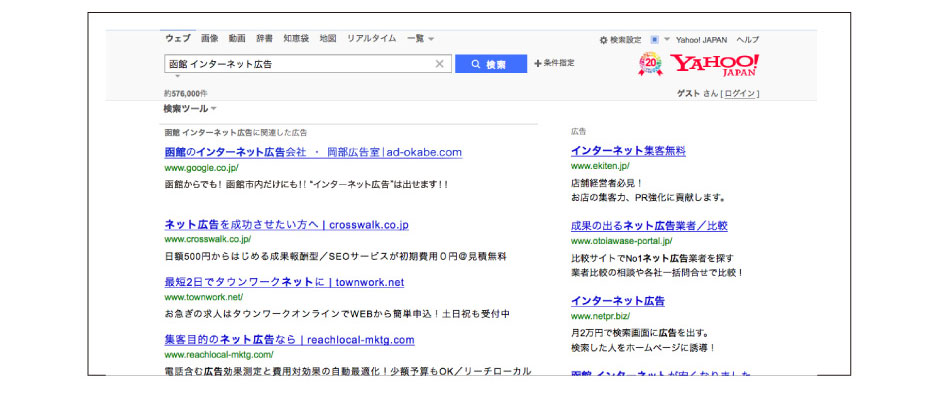This screenshot has width=950, height=400.
Task: Open the インターネット集客無料 side ad
Action: 628,151
